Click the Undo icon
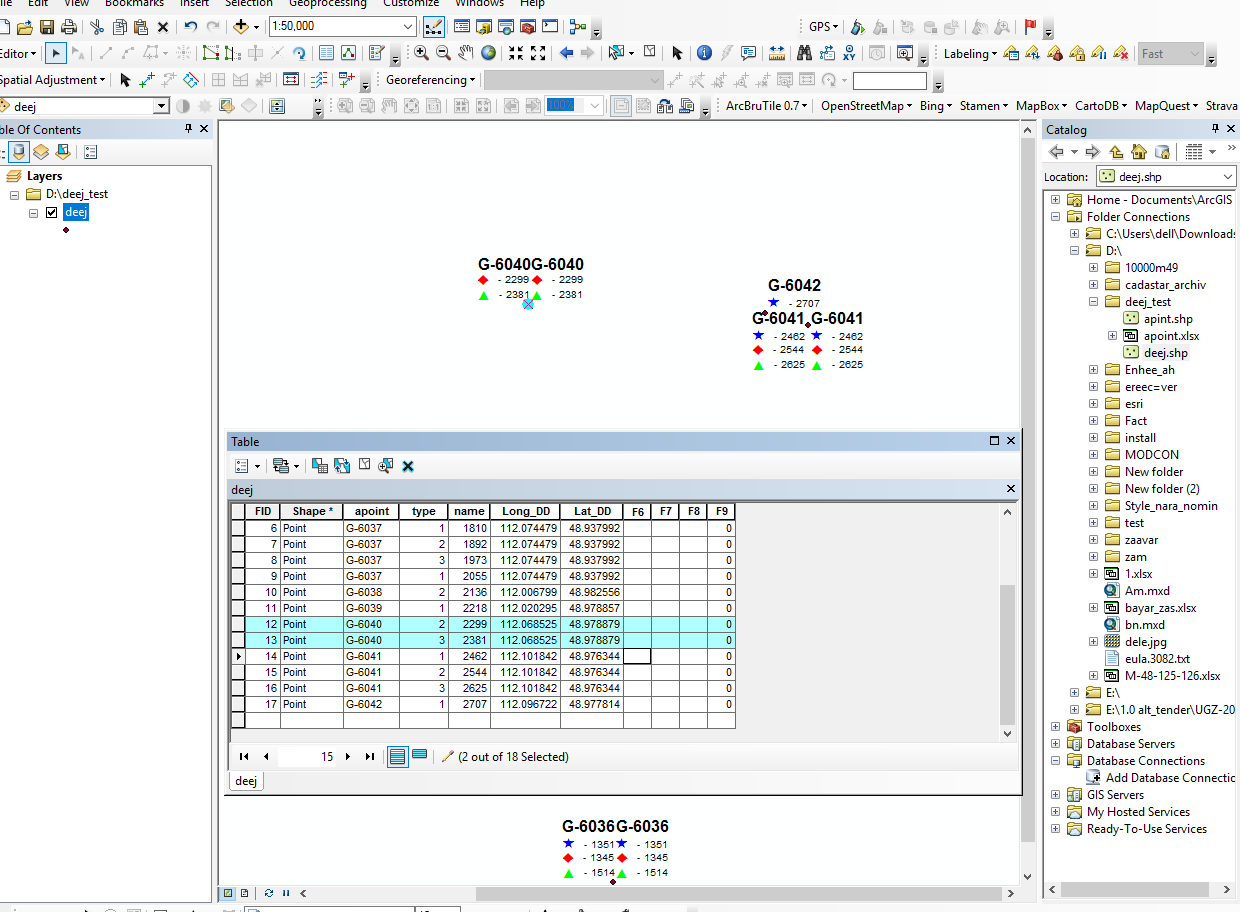1240x912 pixels. click(191, 27)
